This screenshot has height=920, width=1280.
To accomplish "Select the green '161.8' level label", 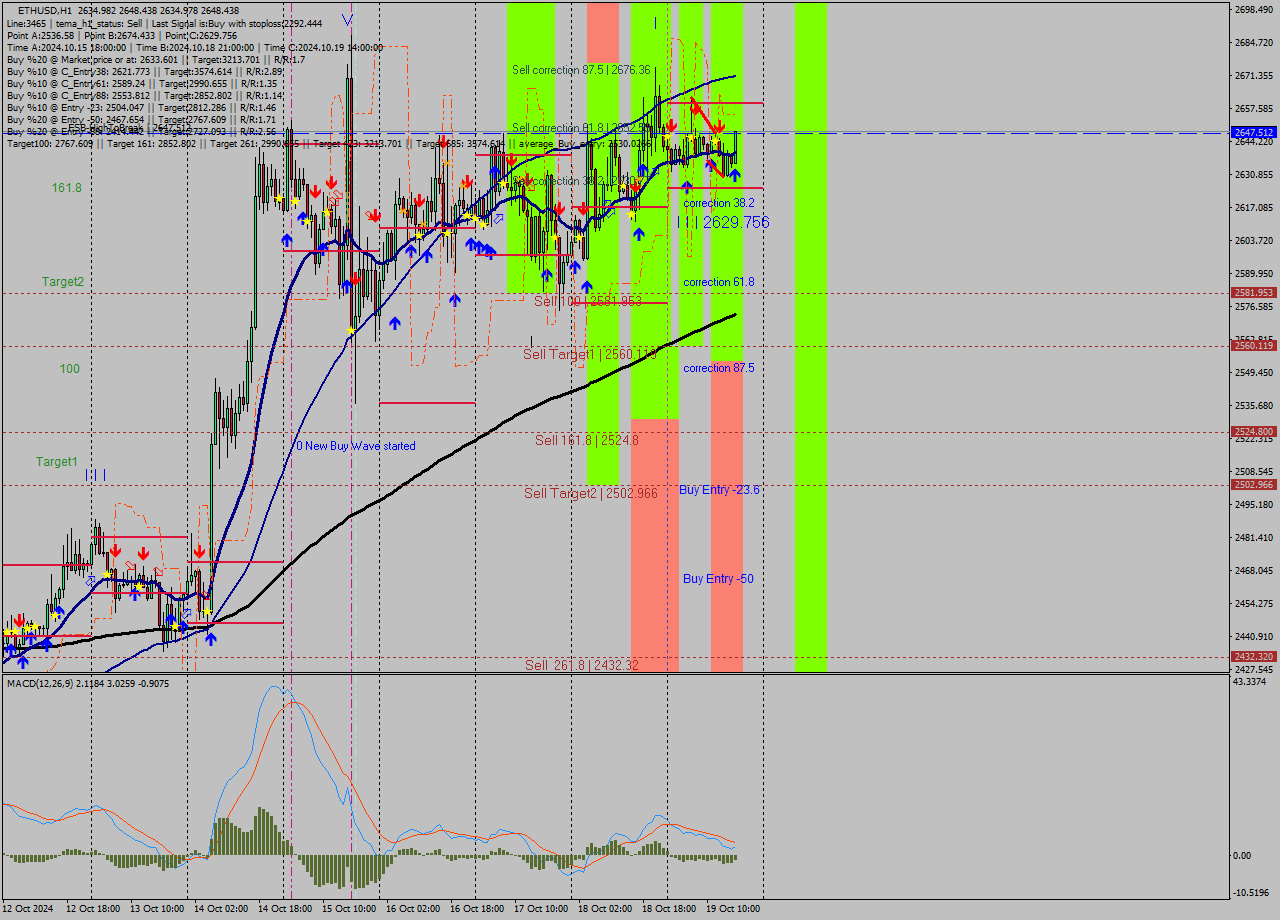I will [x=67, y=188].
